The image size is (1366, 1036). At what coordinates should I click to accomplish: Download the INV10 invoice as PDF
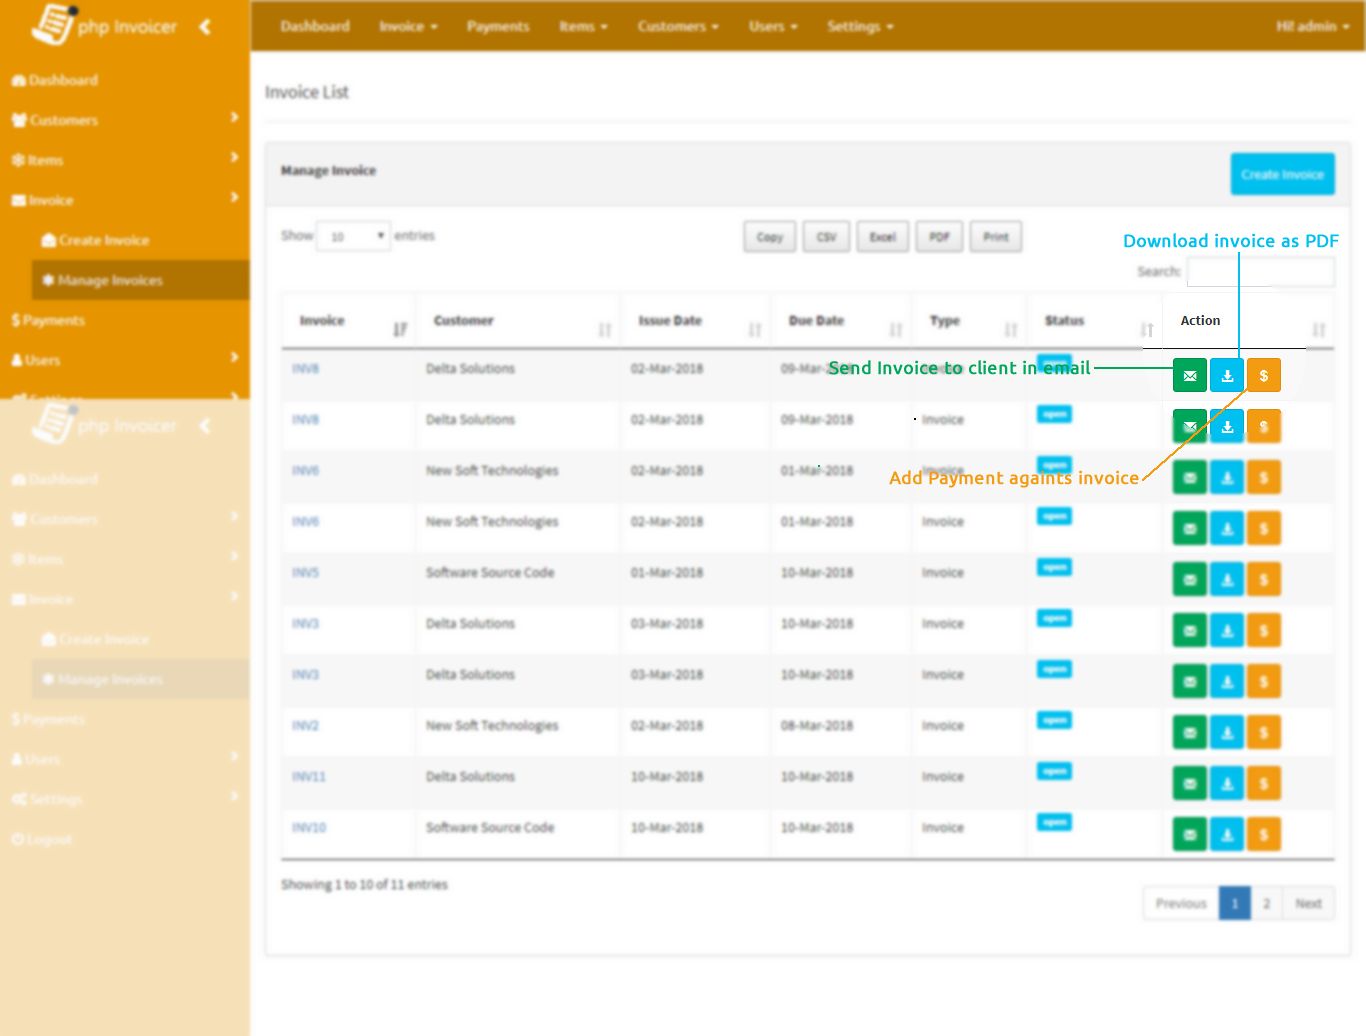coord(1226,835)
